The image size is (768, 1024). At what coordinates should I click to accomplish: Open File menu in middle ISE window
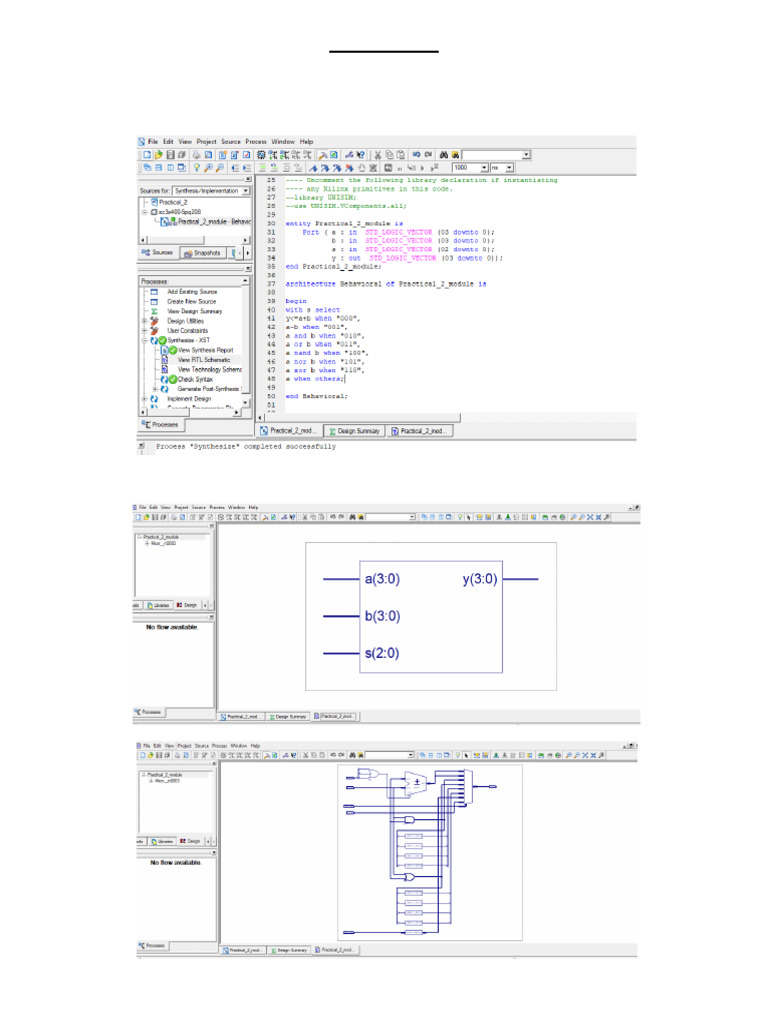[142, 507]
